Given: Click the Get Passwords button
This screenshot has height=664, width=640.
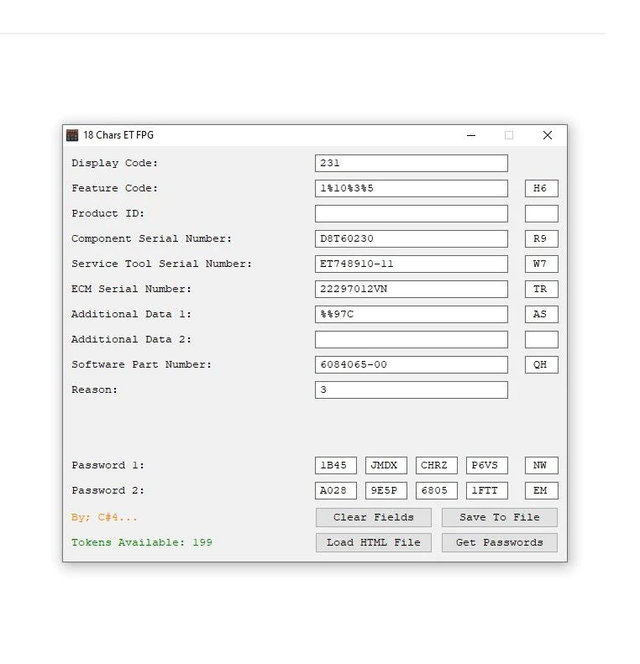Looking at the screenshot, I should coord(499,542).
